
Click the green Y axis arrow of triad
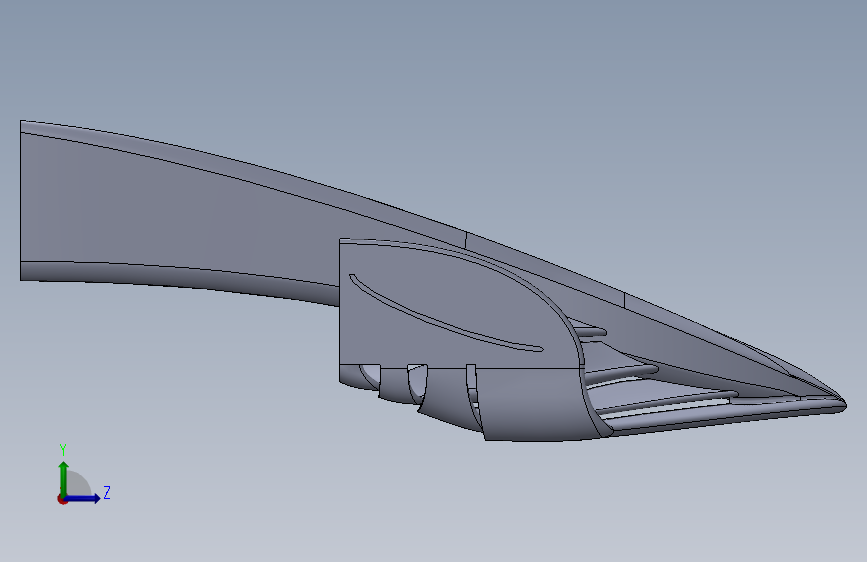click(x=64, y=478)
